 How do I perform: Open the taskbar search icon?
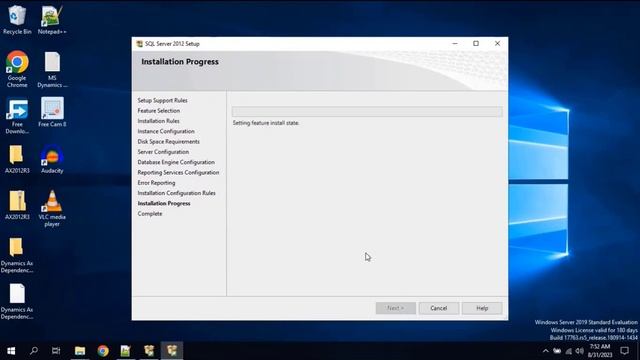(34, 351)
